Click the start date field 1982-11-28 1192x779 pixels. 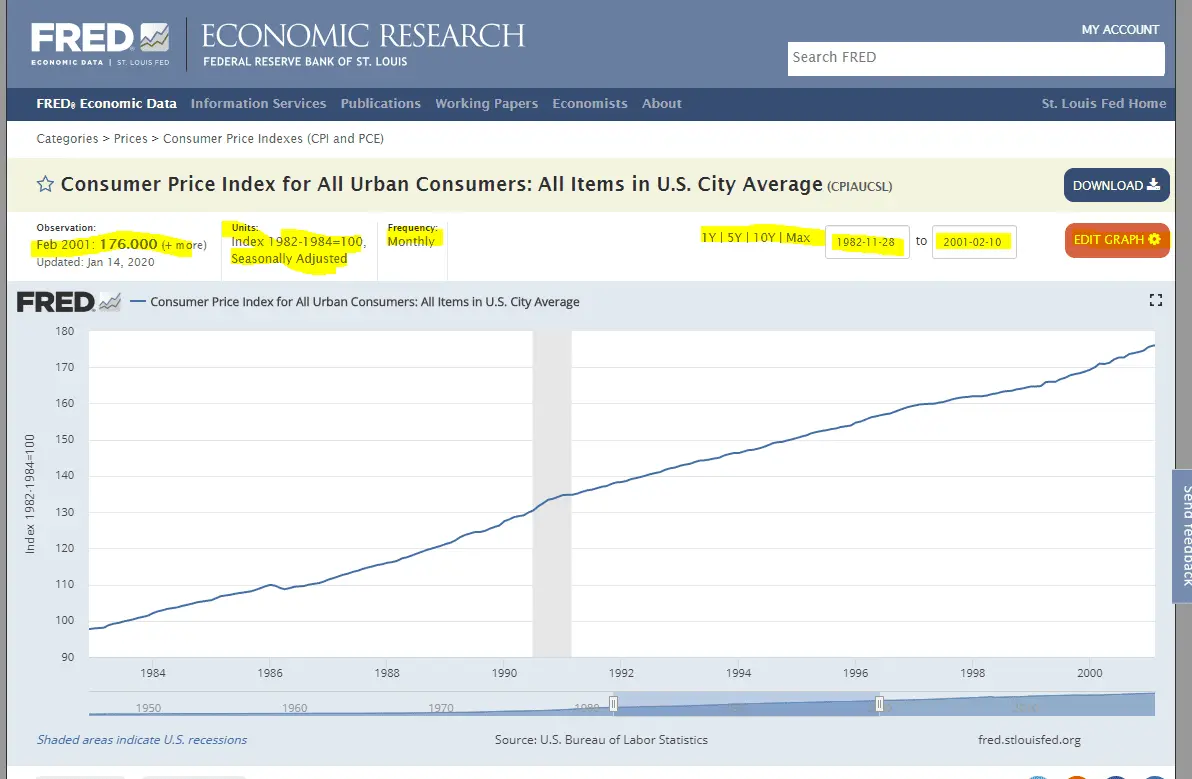[x=866, y=242]
